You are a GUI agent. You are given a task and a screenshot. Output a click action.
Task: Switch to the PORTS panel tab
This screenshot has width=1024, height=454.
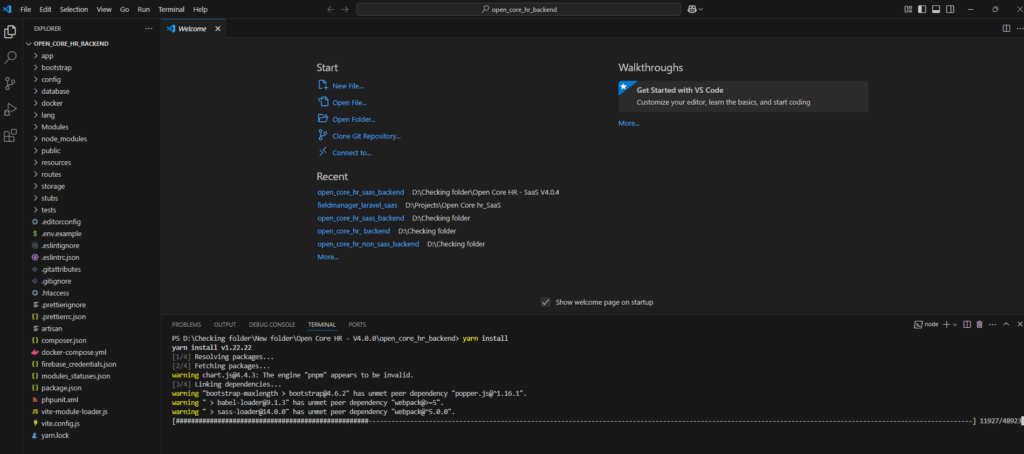pos(357,325)
